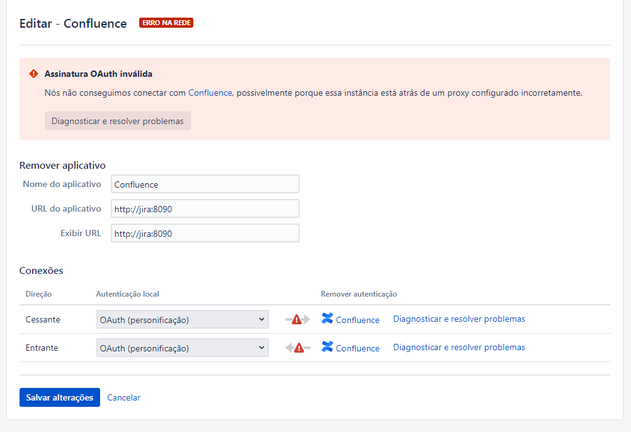This screenshot has height=432, width=631.
Task: Focus the Exibir URL field
Action: click(205, 234)
